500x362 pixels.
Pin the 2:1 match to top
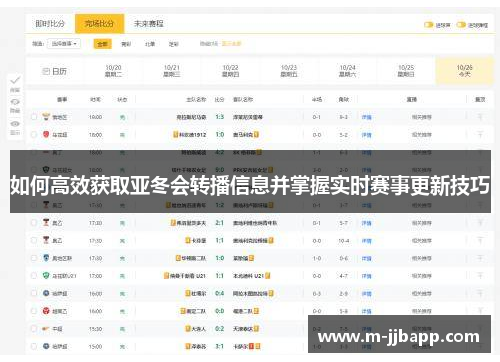coord(480,223)
